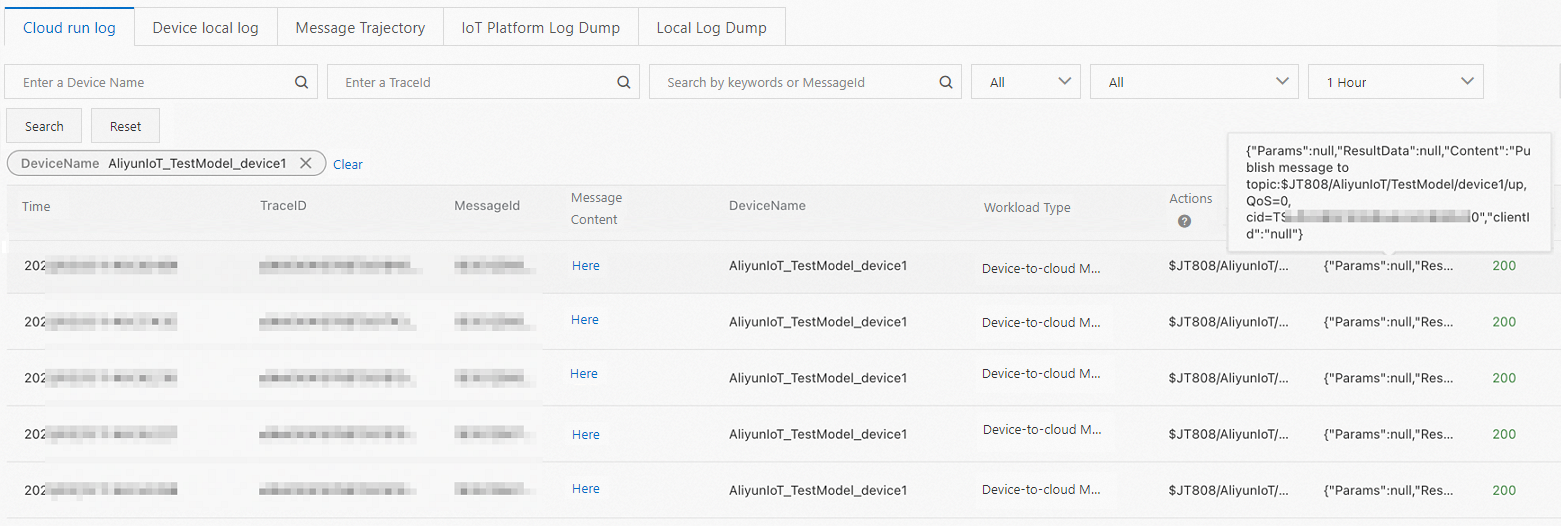Switch to the Device local log tab
This screenshot has height=526, width=1561.
(205, 28)
